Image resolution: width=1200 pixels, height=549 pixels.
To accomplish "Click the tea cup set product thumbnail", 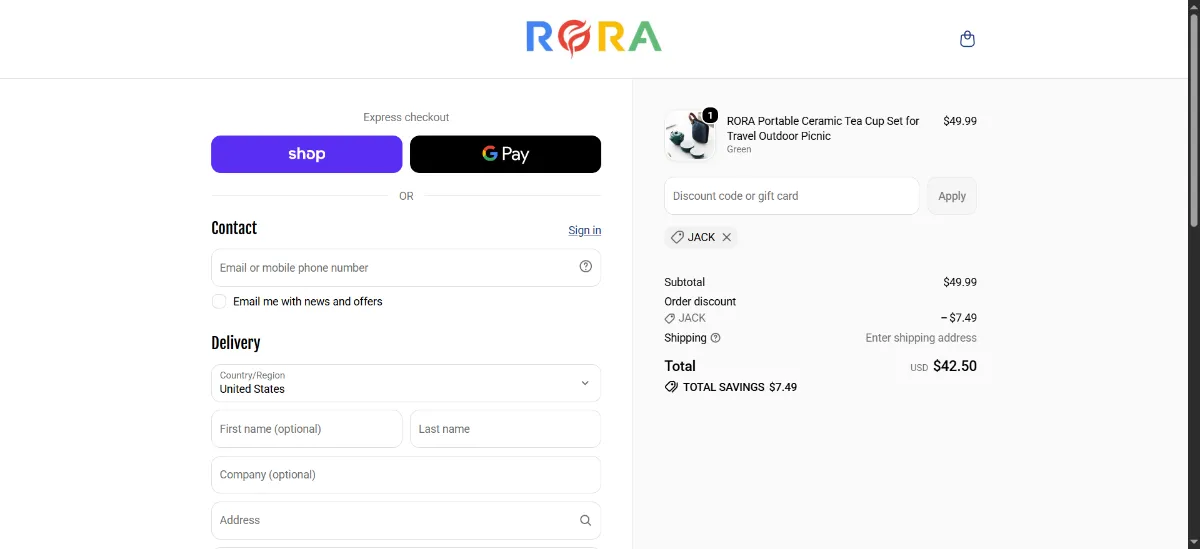I will click(690, 135).
